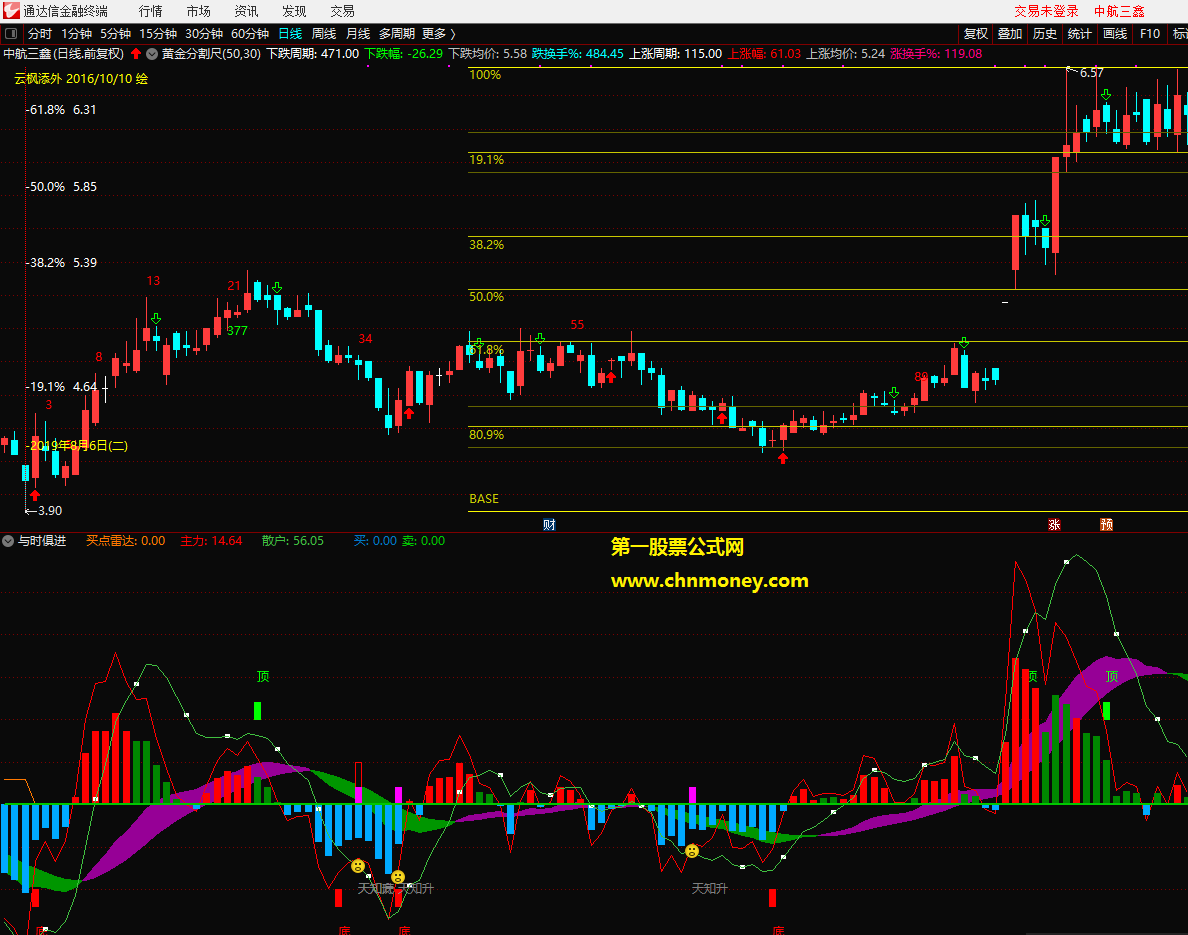
Task: Toggle the side panel icon left of 分时
Action: tap(11, 33)
